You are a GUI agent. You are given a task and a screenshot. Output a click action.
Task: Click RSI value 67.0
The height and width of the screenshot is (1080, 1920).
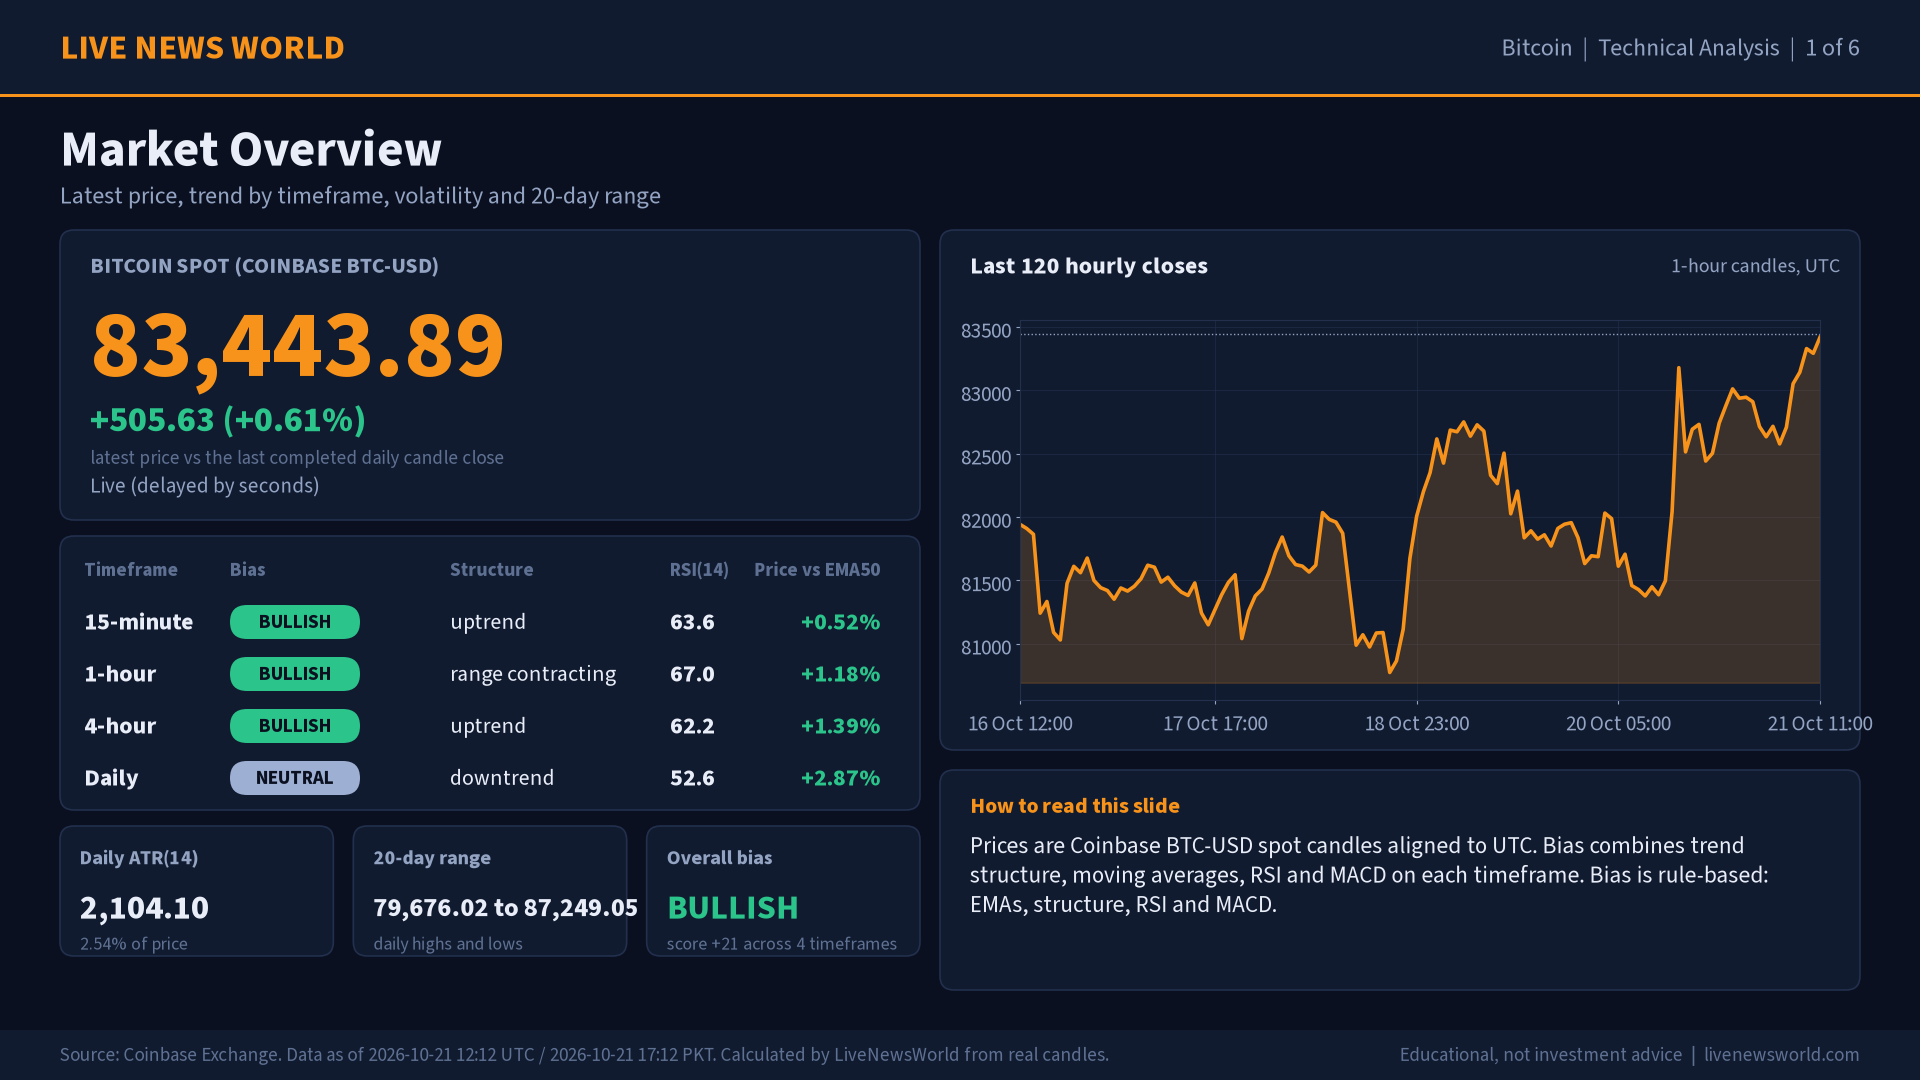point(692,674)
